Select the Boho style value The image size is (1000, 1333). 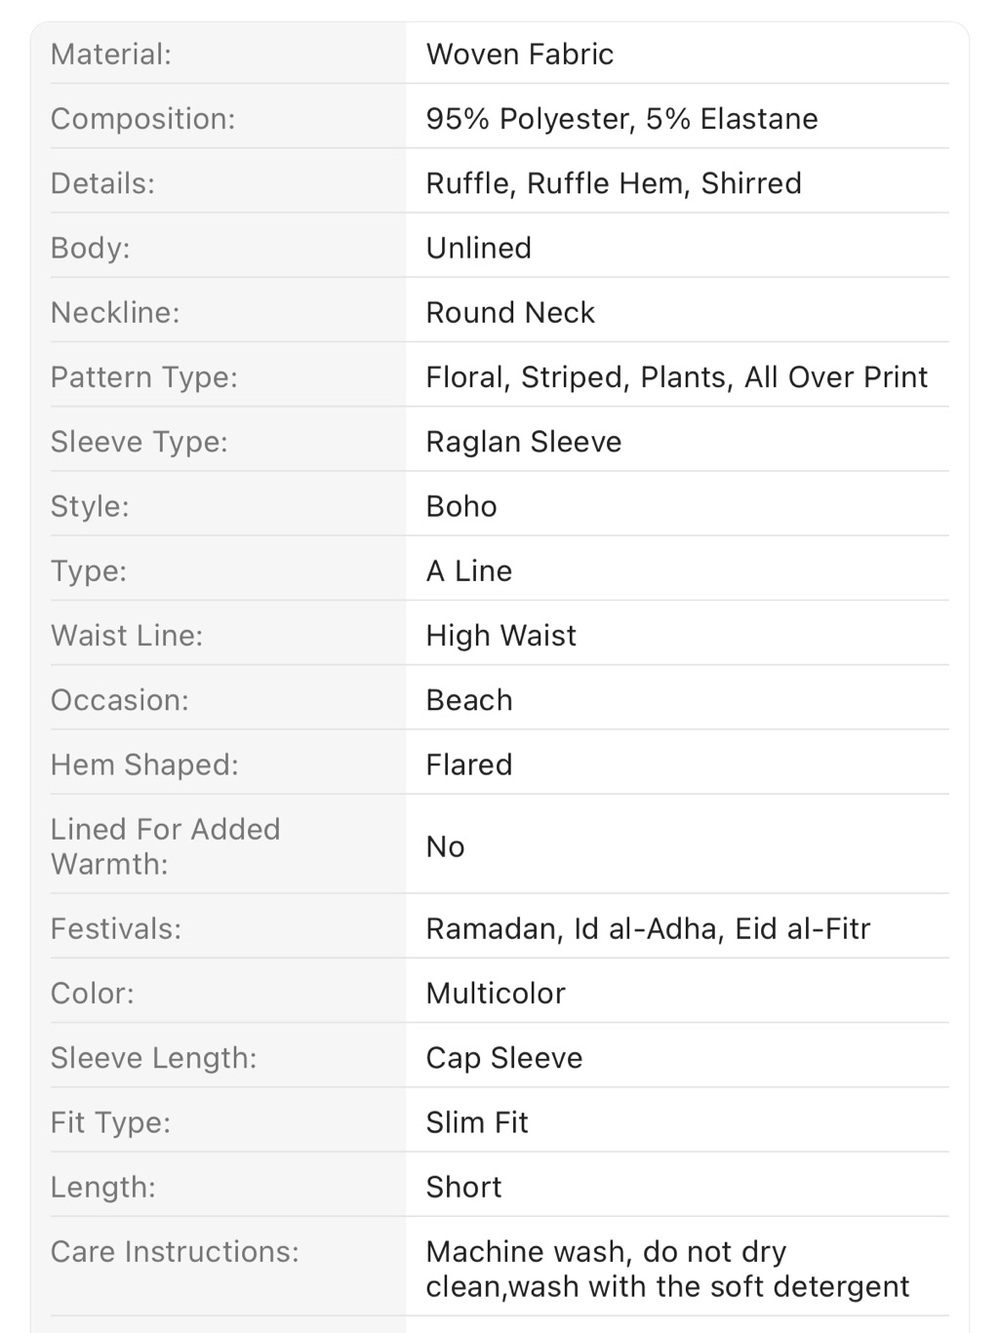click(461, 506)
